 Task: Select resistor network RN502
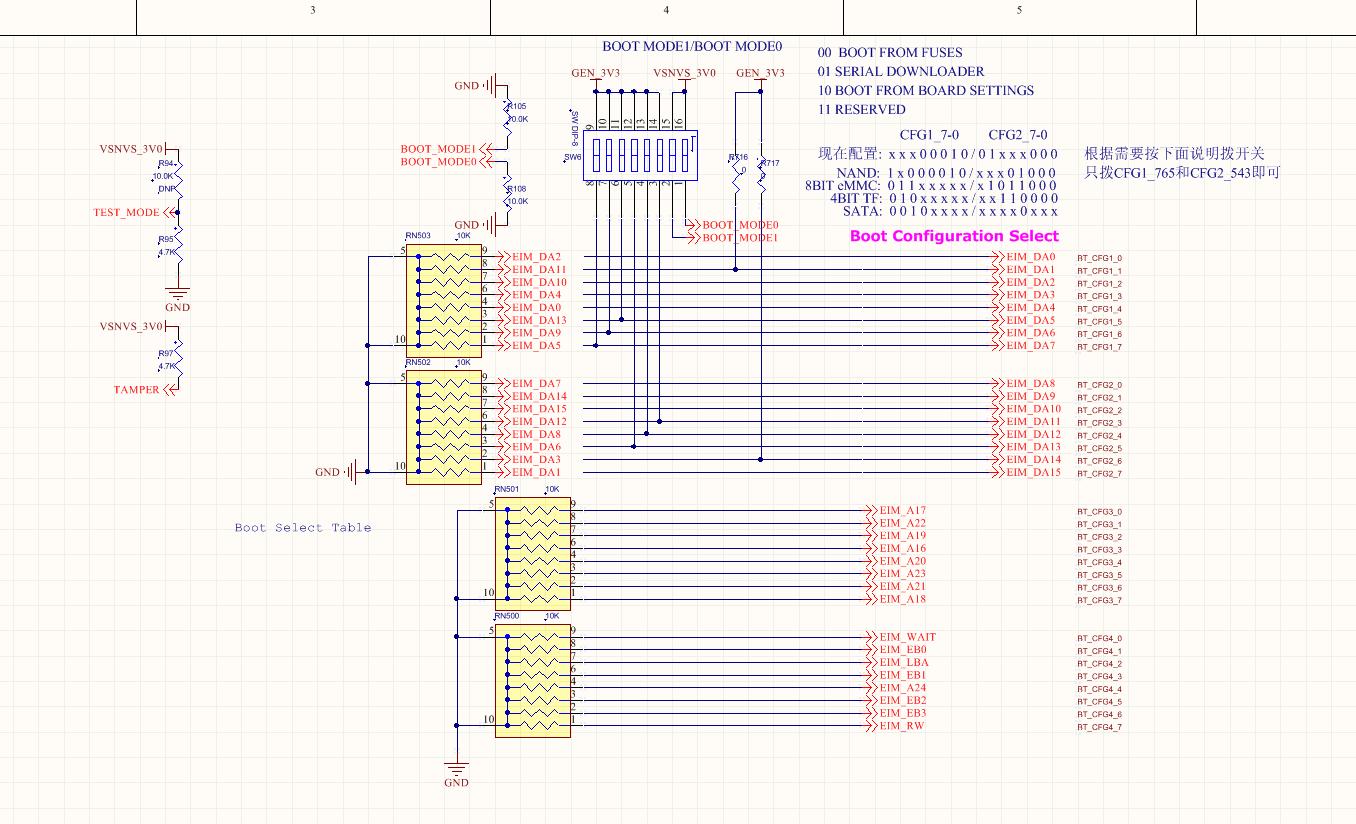tap(444, 427)
